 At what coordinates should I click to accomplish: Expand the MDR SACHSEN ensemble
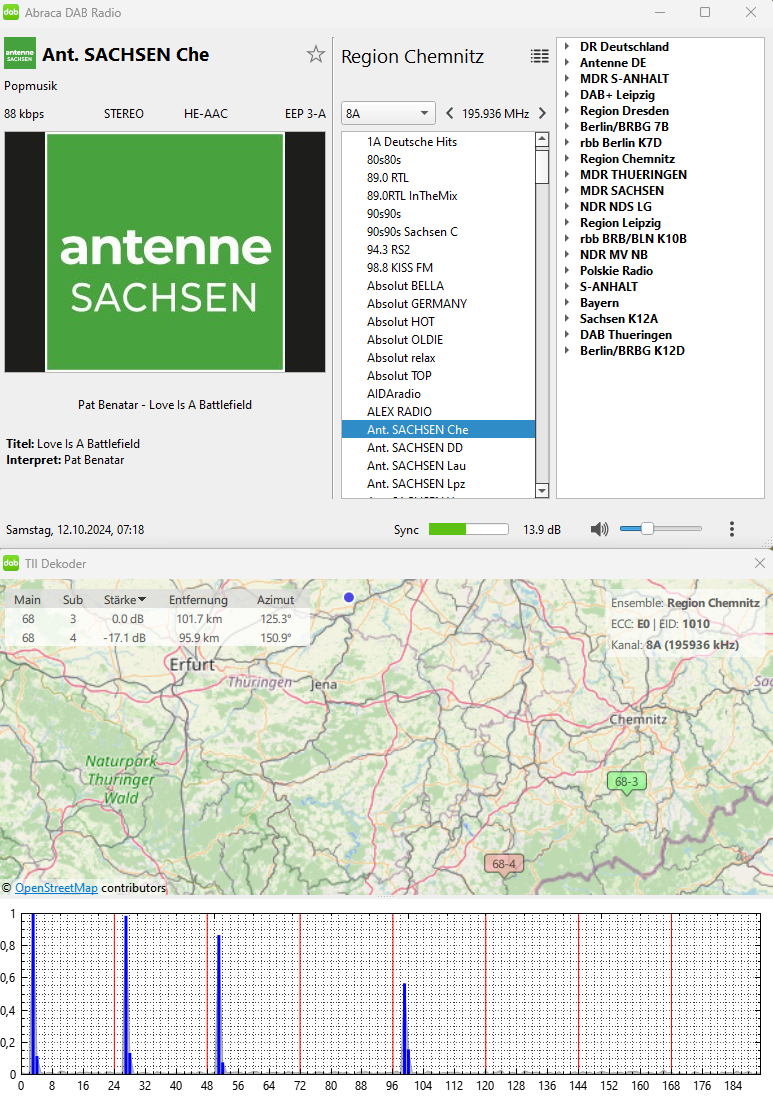(567, 191)
